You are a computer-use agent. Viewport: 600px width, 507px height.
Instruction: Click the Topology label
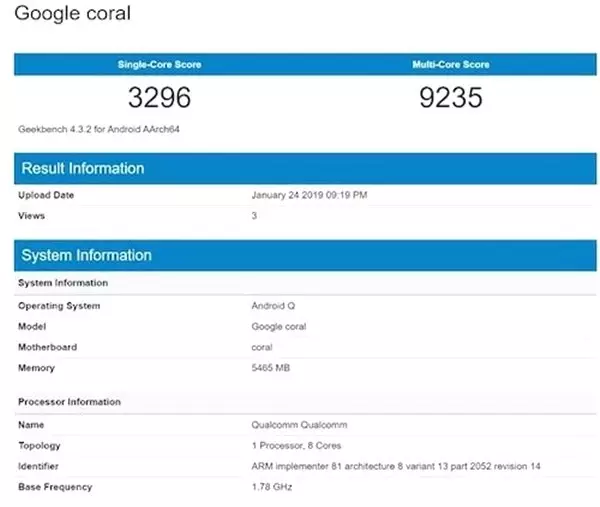(39, 446)
